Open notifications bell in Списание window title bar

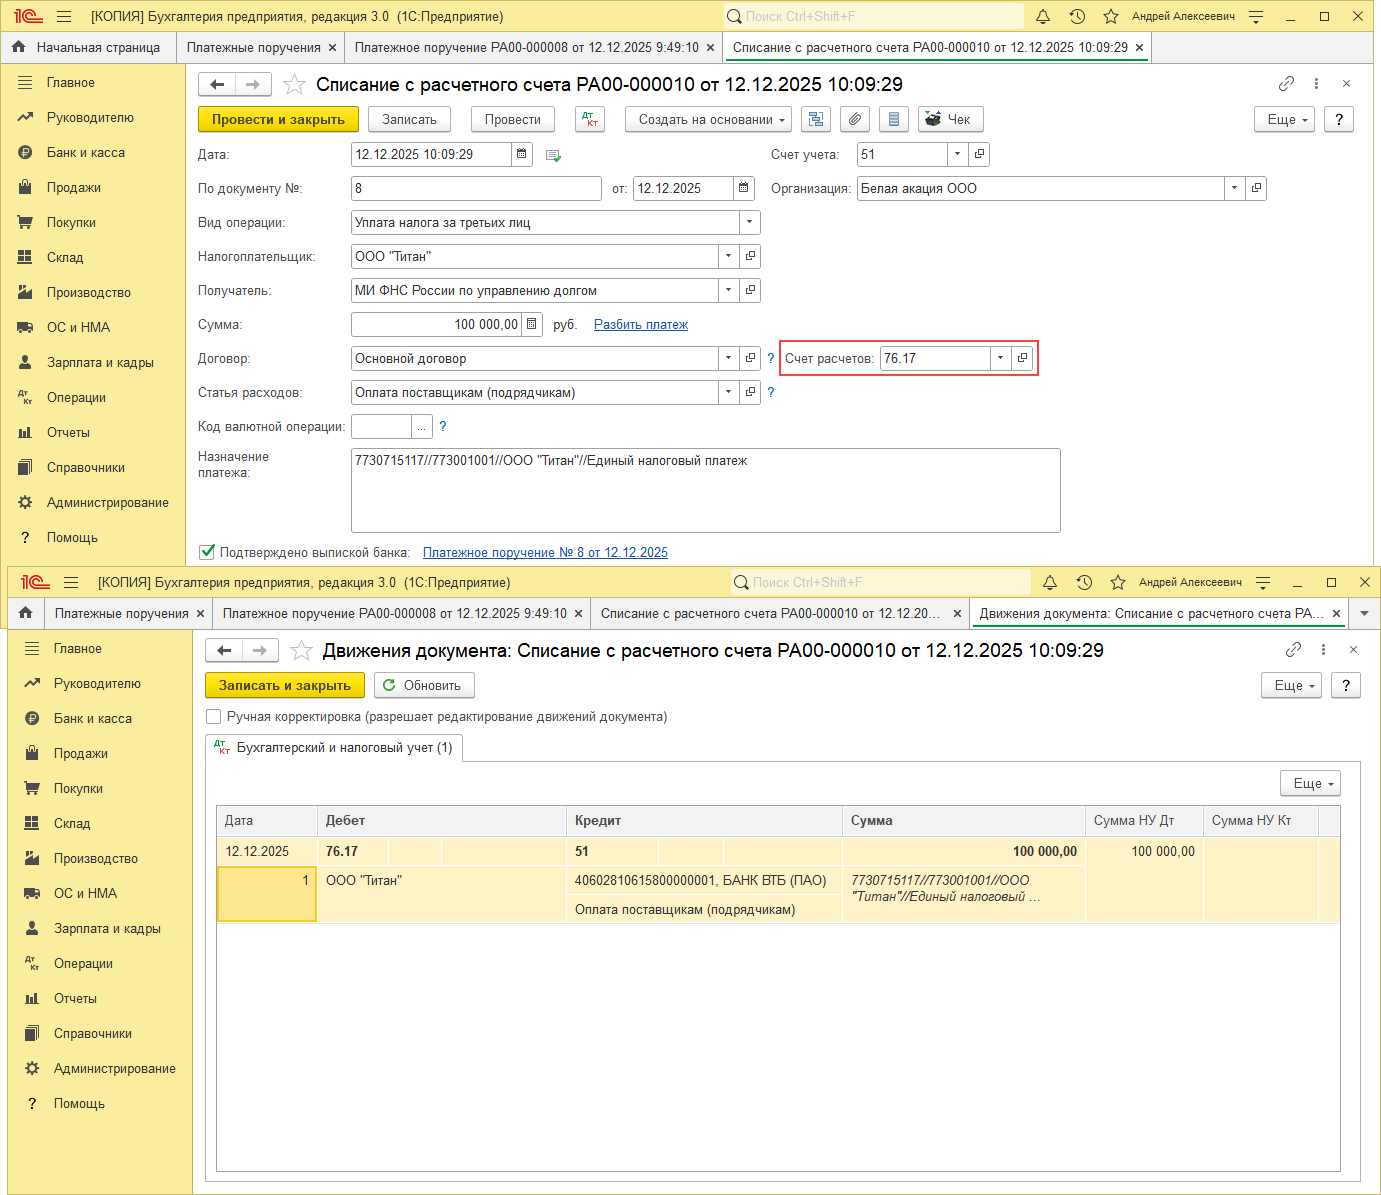click(x=1043, y=16)
